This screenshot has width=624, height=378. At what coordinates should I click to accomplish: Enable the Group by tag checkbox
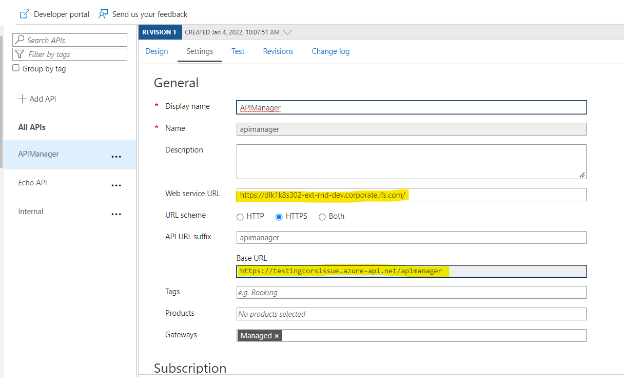16,68
